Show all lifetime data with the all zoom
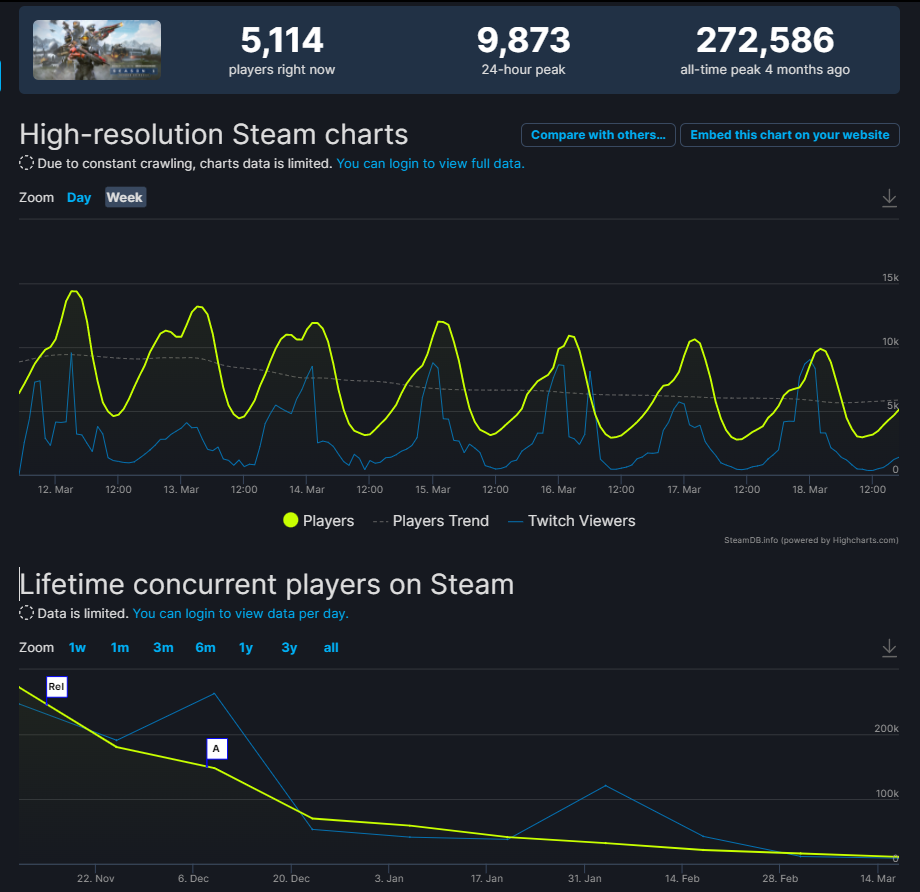Viewport: 920px width, 892px height. coord(331,647)
